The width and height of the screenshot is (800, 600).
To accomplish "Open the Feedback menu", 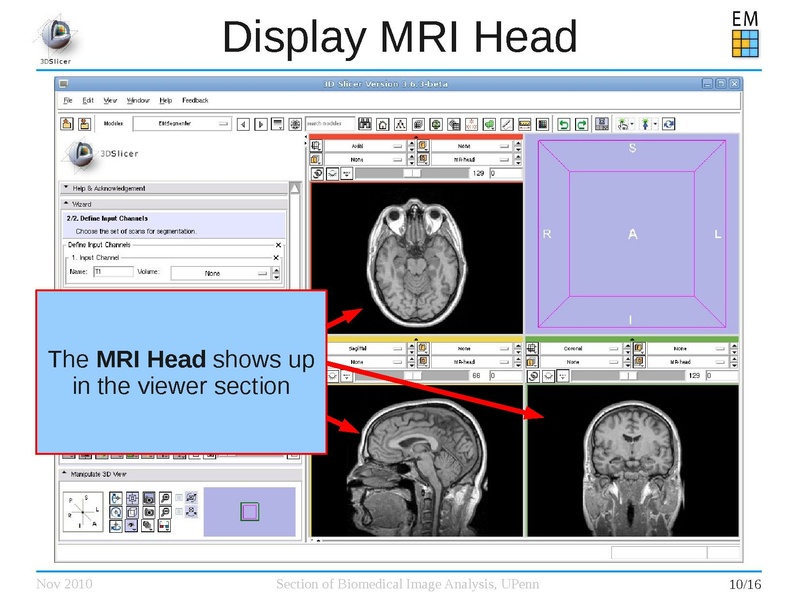I will coord(195,100).
